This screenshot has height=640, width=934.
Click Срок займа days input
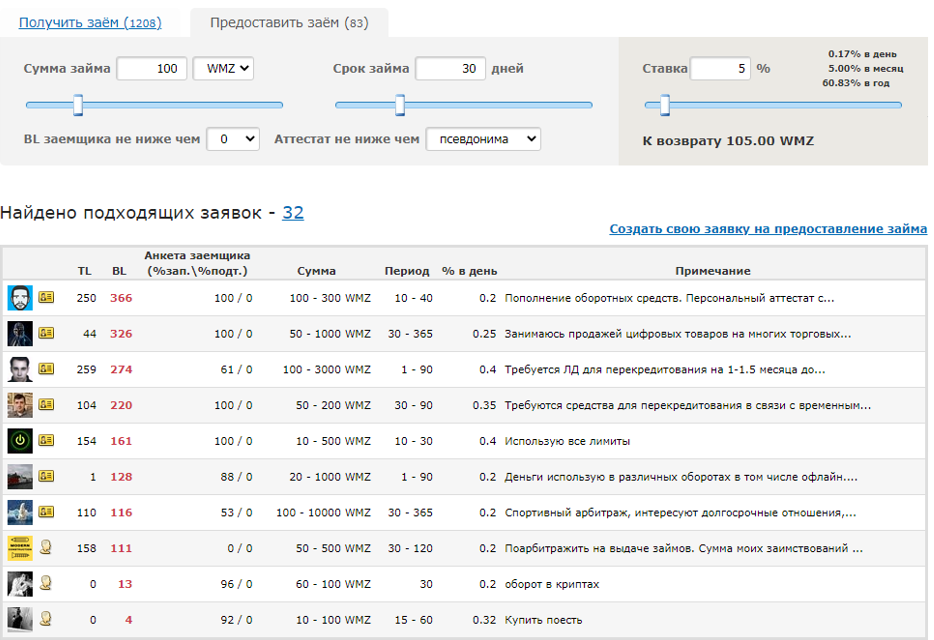(451, 69)
